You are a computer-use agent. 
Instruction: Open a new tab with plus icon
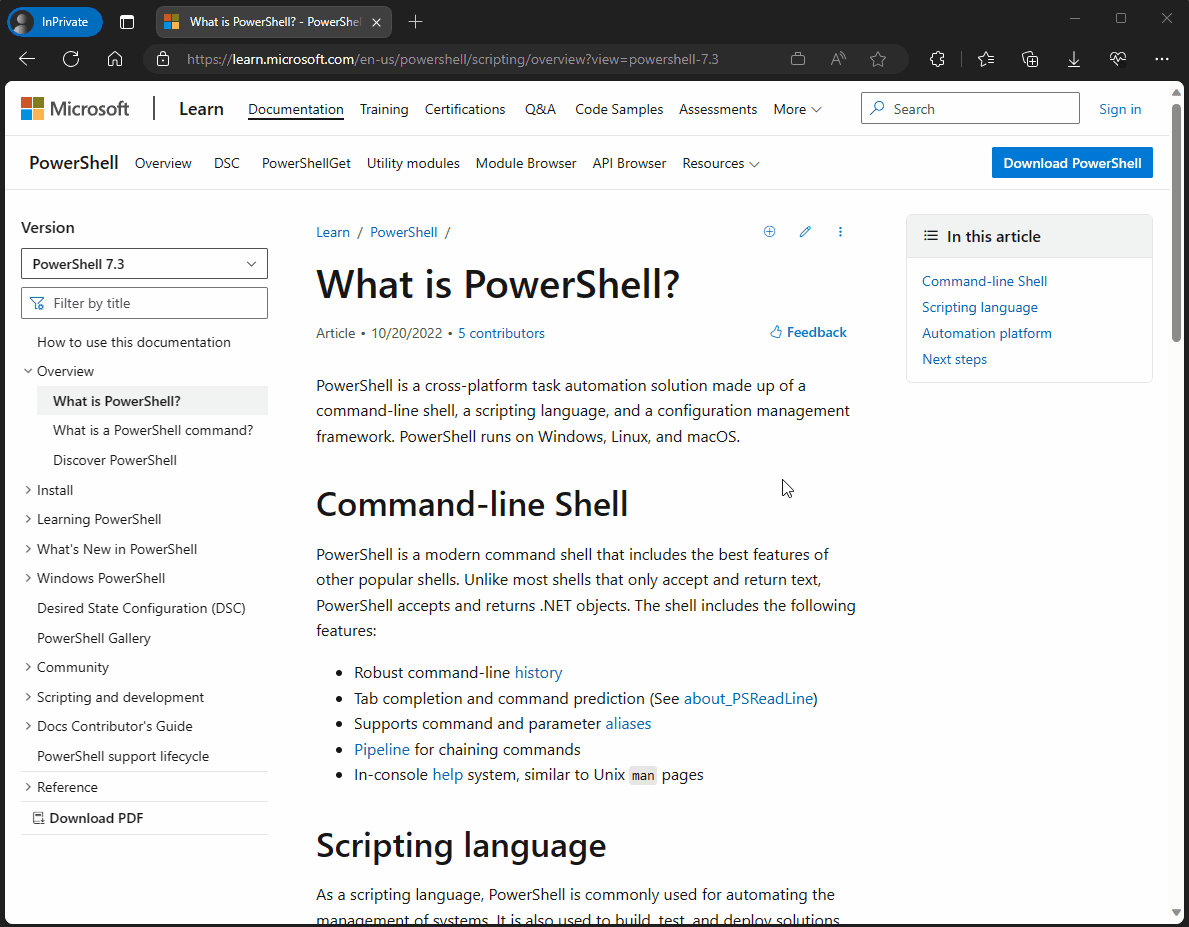416,22
